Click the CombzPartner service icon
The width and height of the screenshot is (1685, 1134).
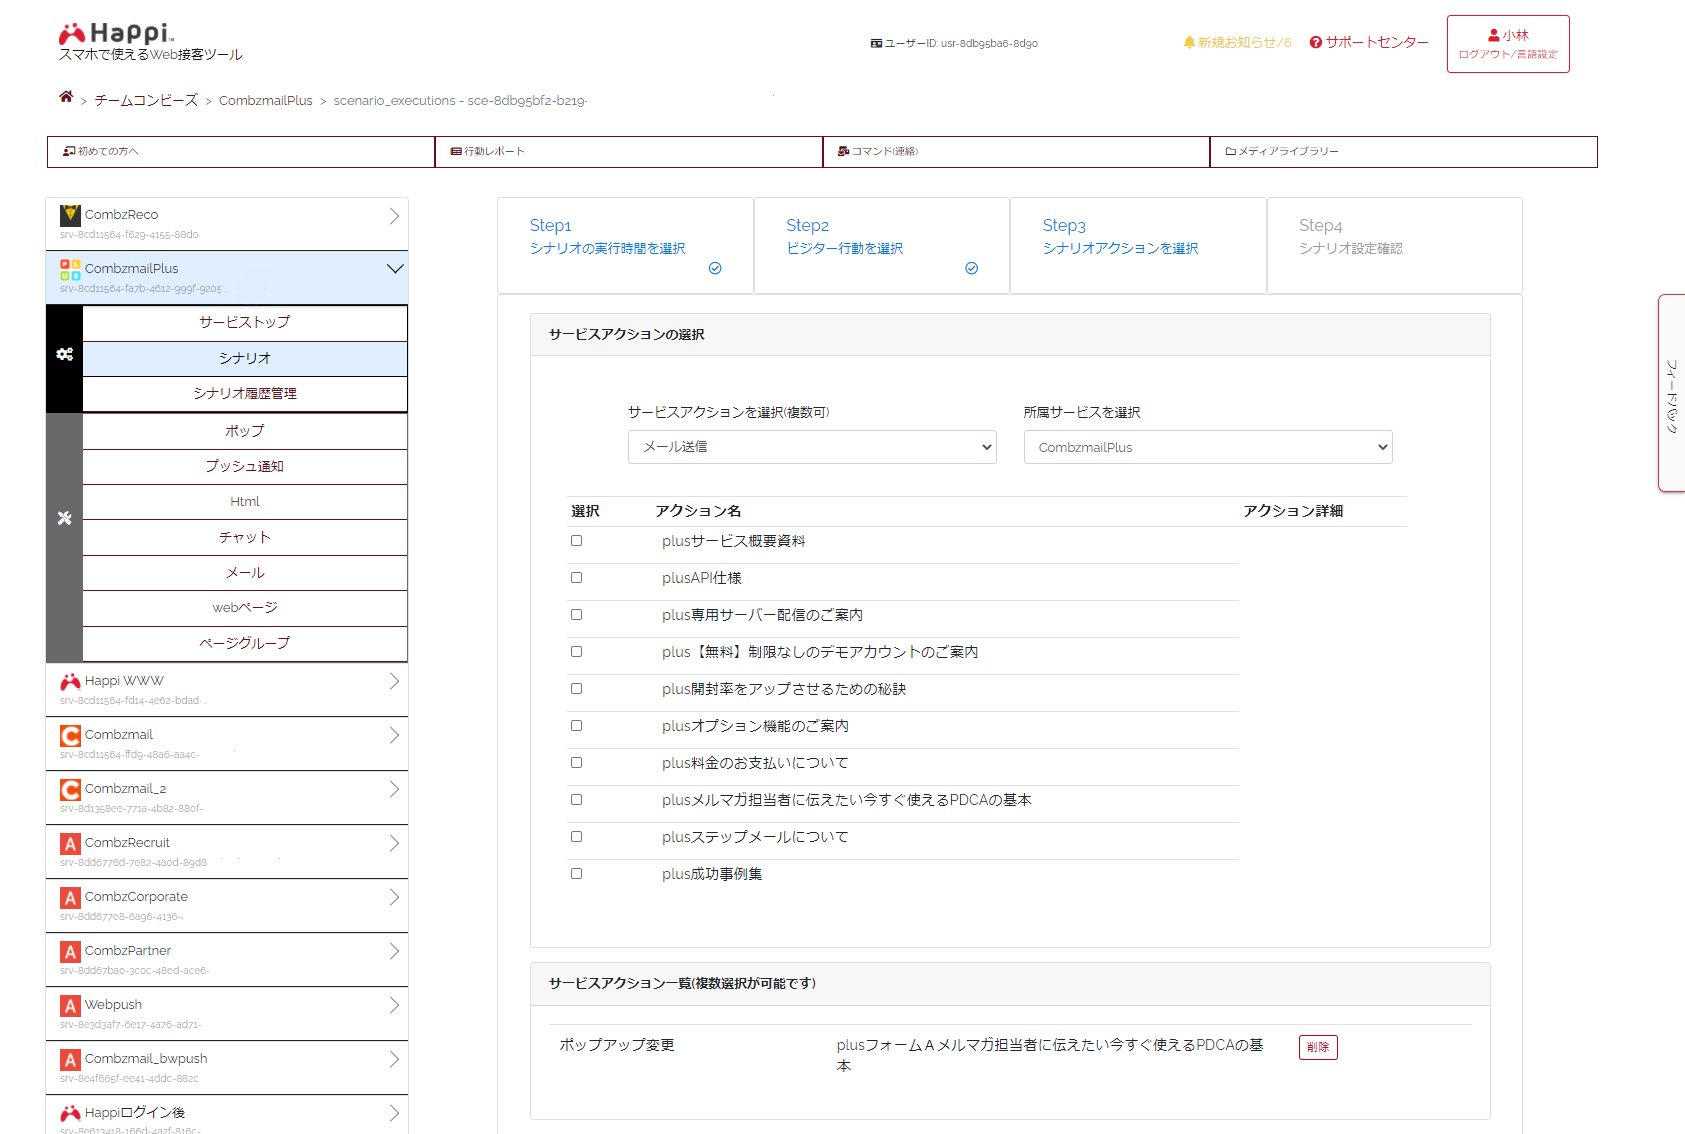(70, 951)
